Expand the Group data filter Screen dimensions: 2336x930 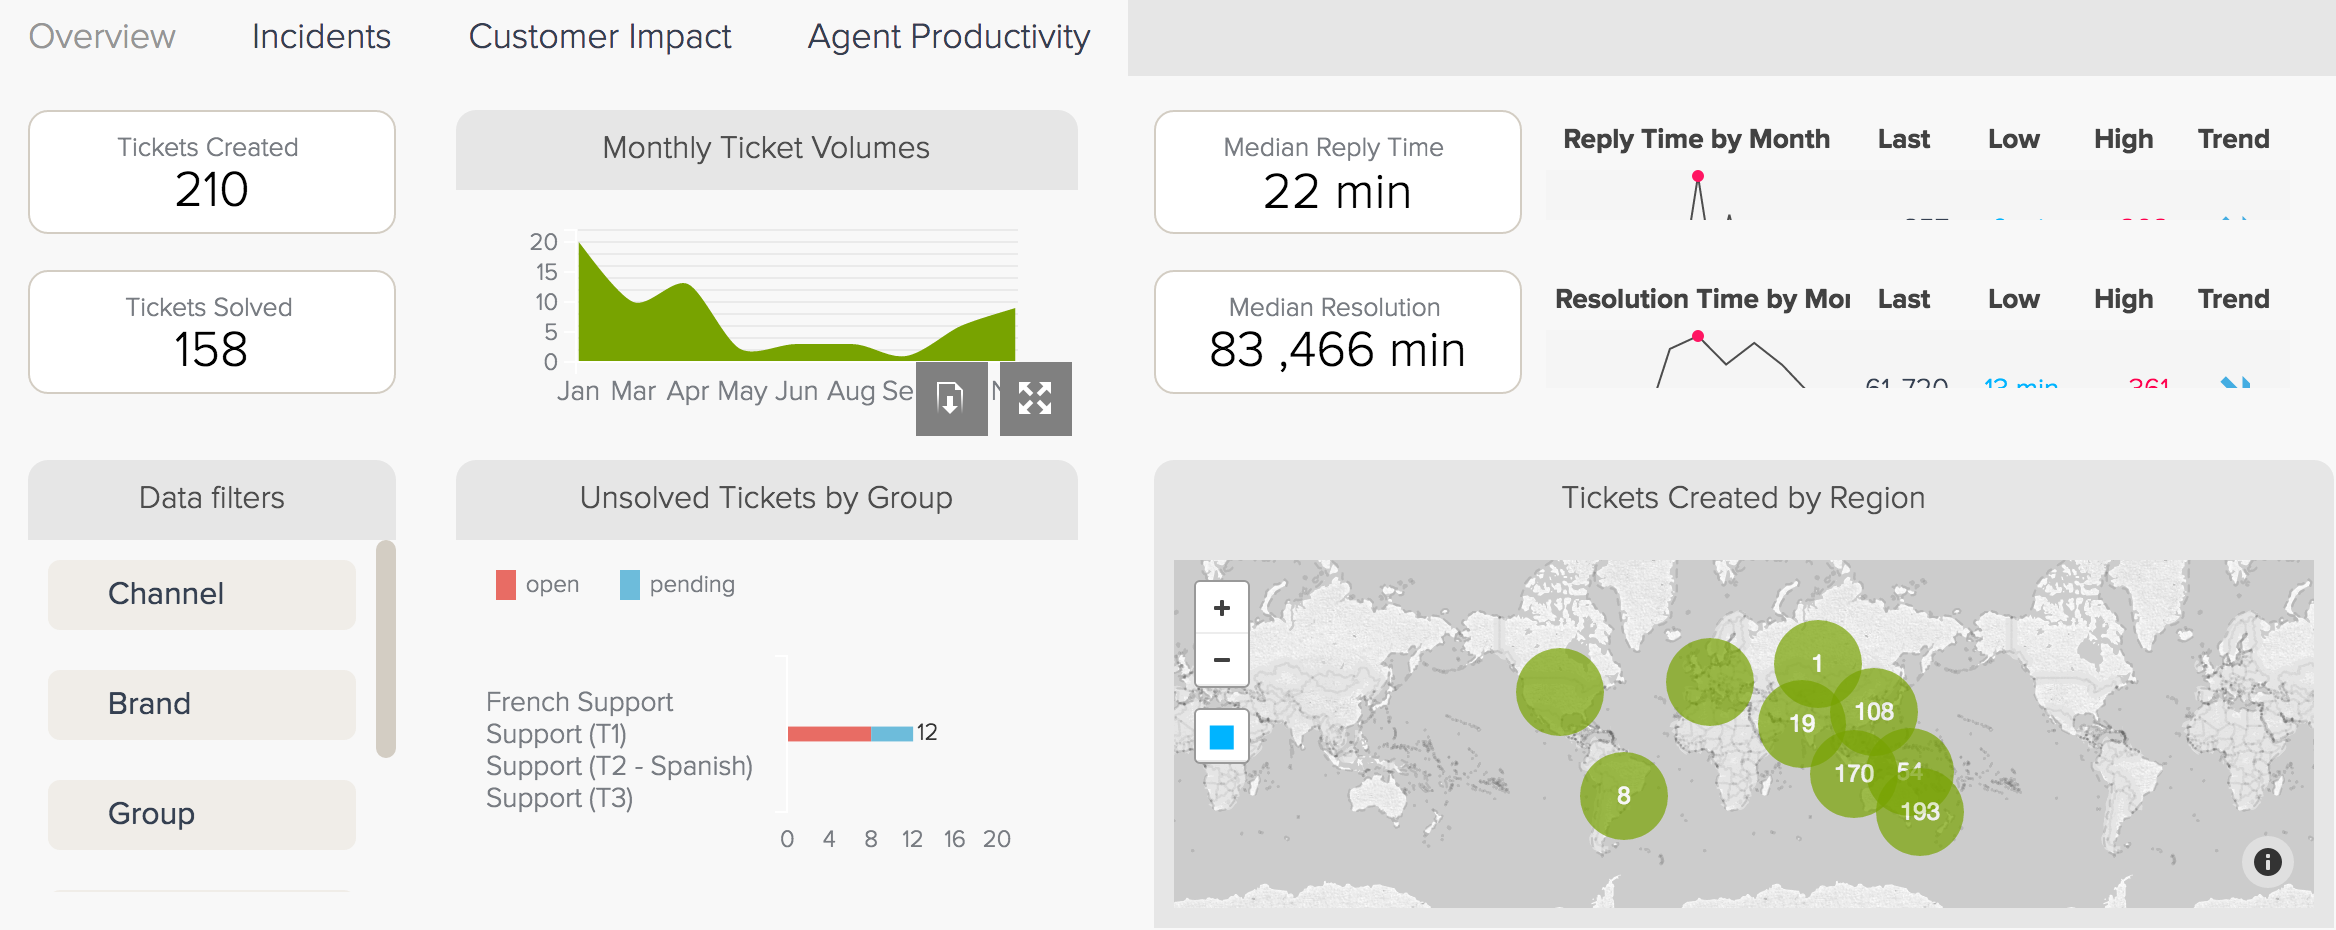pyautogui.click(x=202, y=814)
